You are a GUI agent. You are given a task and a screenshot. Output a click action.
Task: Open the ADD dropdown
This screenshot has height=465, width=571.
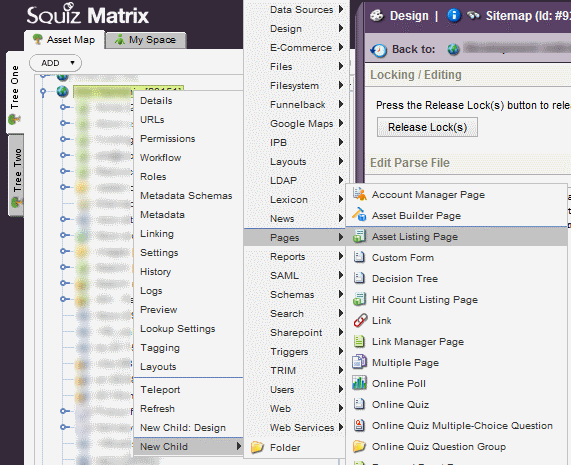55,63
